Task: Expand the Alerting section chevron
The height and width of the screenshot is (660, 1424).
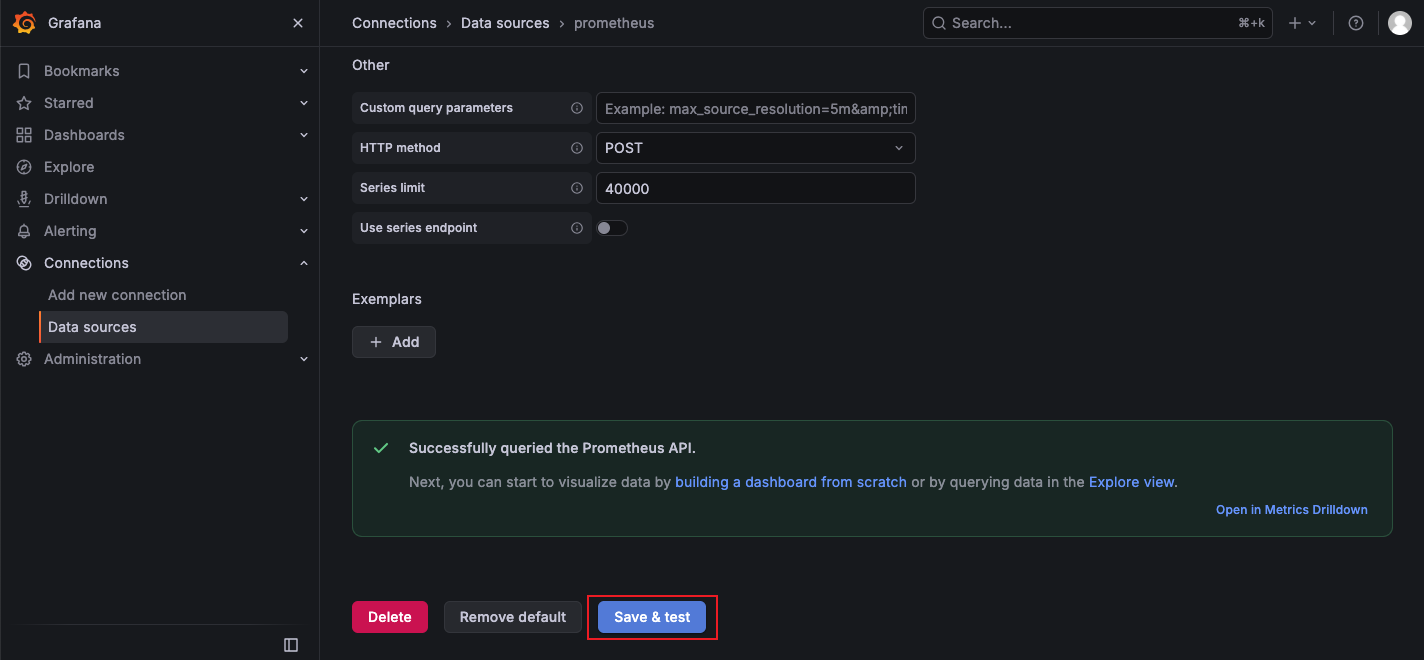Action: [304, 231]
